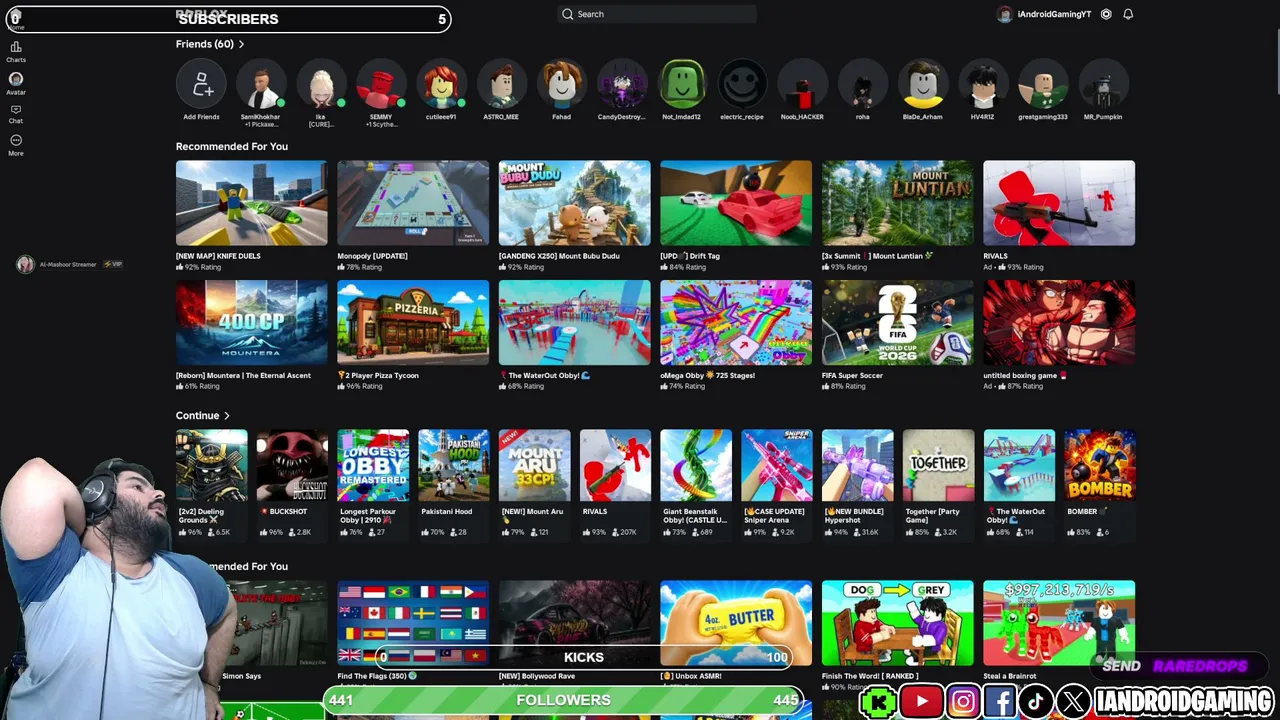Open friend Not_Imdad12's avatar
Image resolution: width=1280 pixels, height=720 pixels.
coord(682,84)
